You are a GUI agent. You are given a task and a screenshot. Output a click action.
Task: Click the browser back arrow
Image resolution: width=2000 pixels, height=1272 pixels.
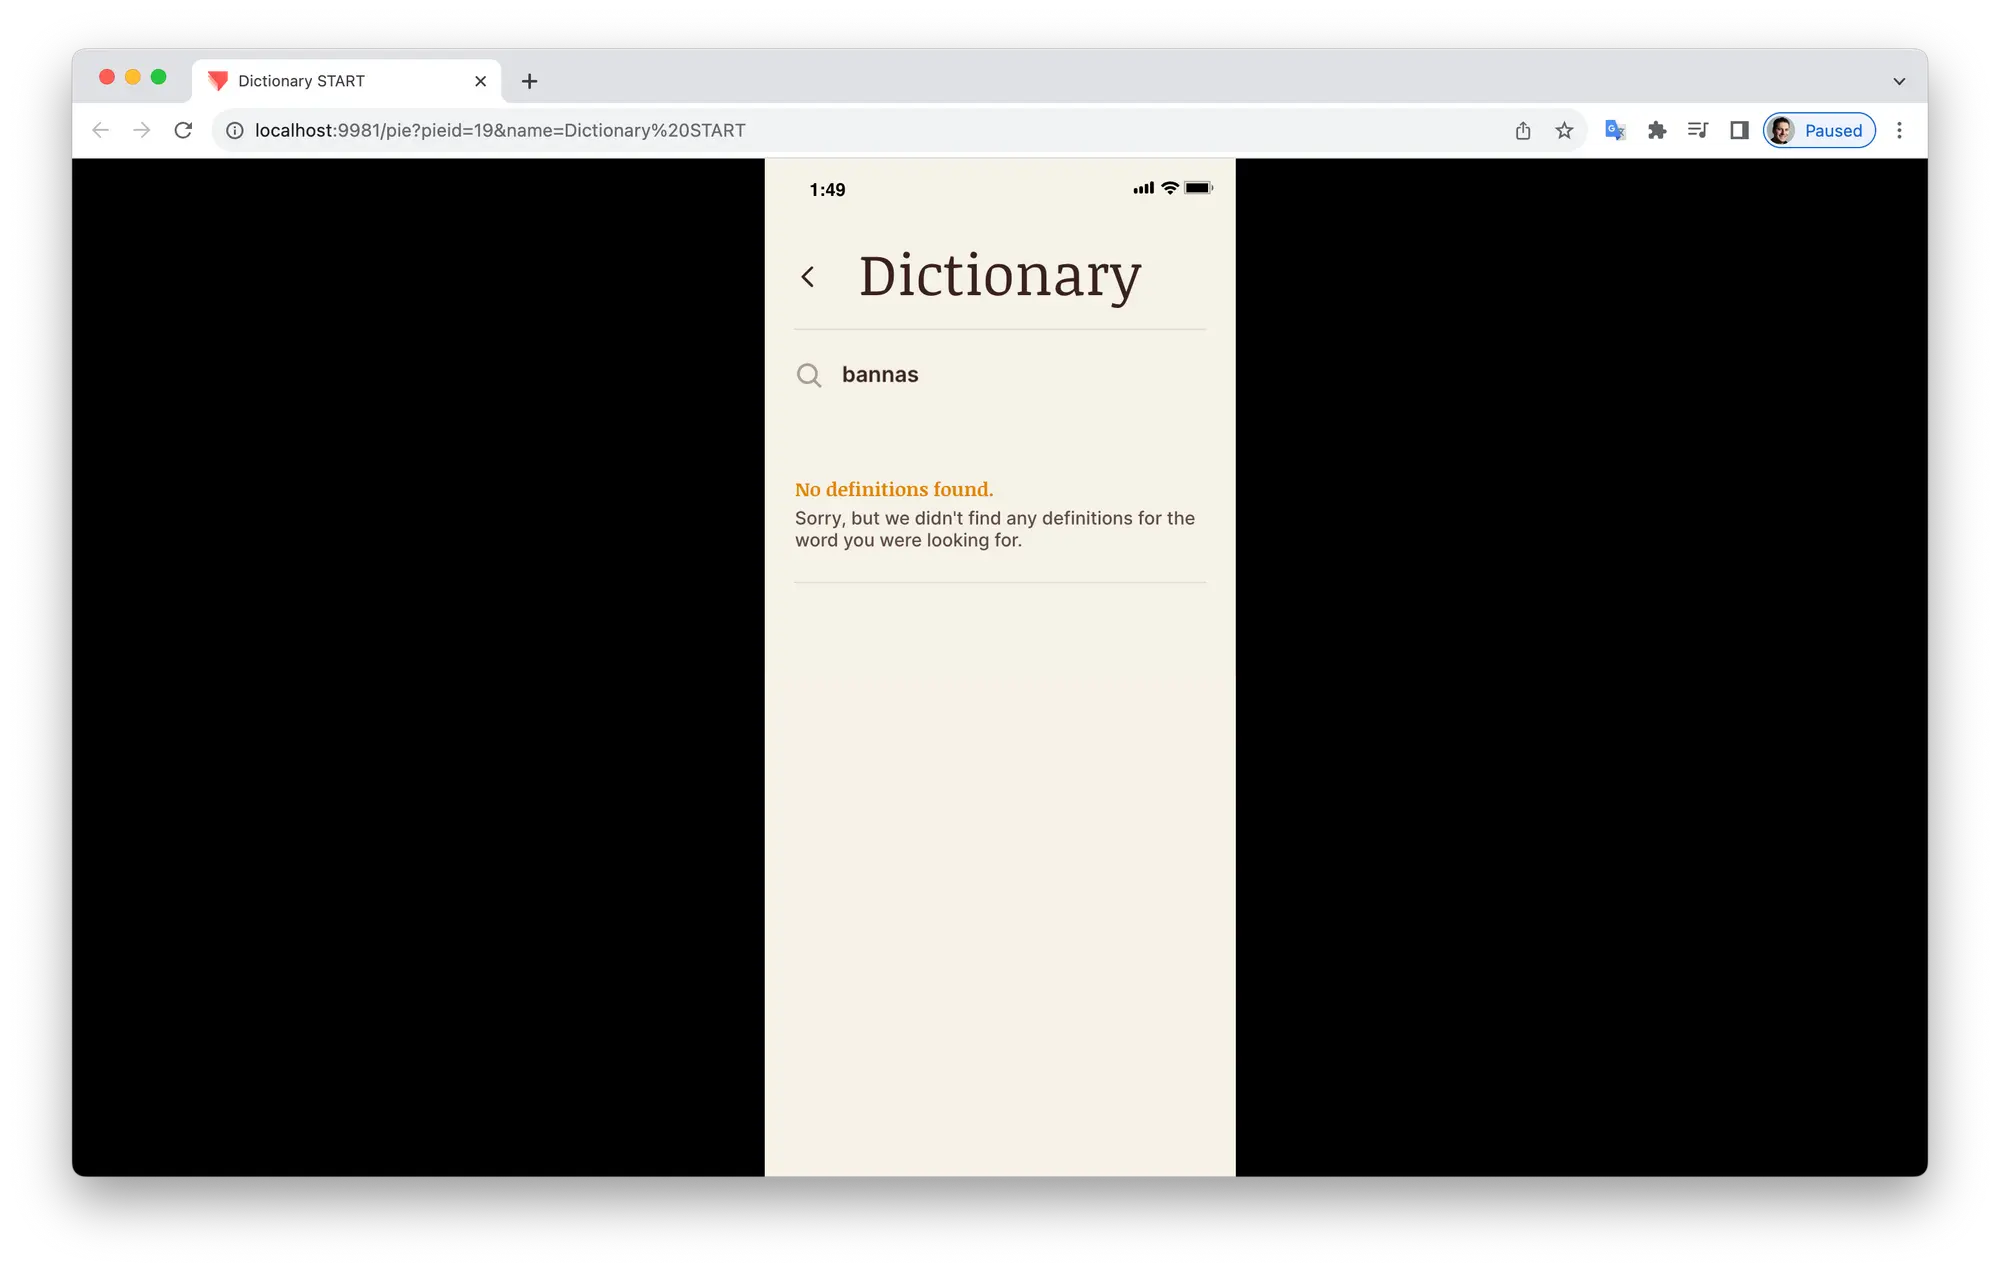[x=100, y=130]
